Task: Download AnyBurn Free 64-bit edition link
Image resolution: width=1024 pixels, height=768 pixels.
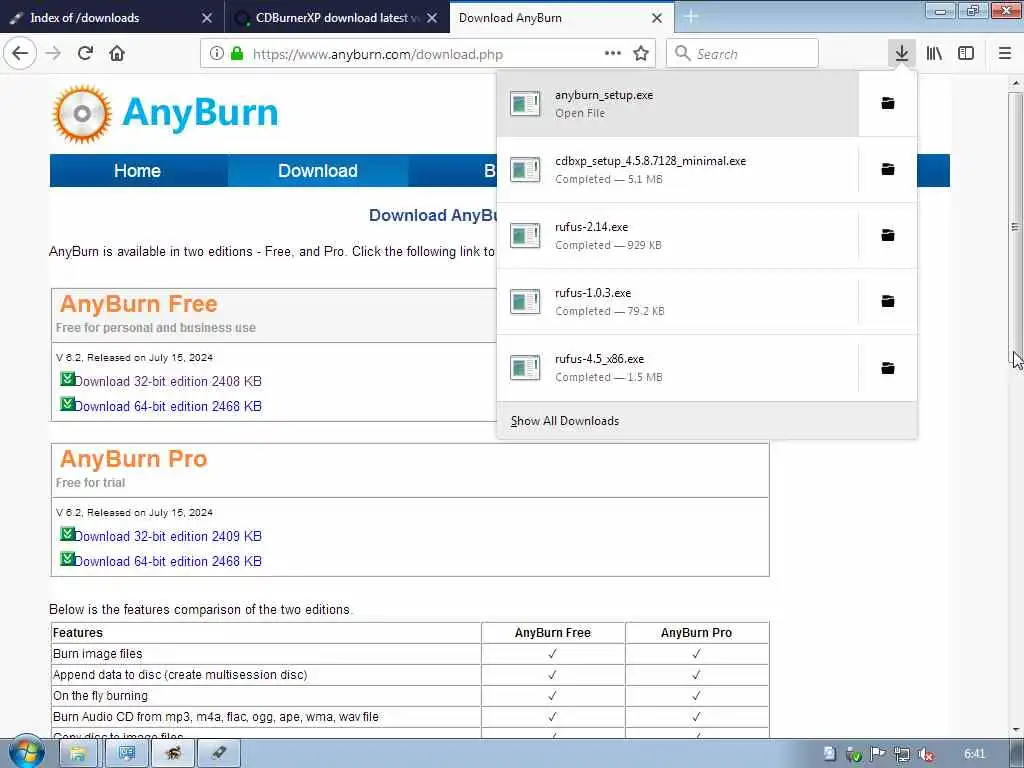Action: coord(168,406)
